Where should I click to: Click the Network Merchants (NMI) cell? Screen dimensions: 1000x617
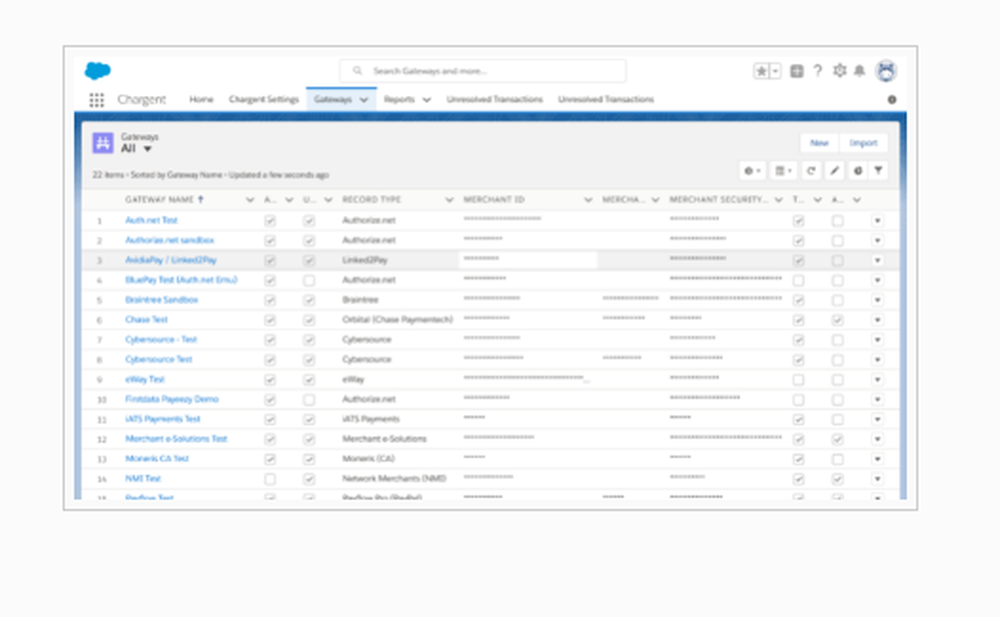[x=394, y=479]
